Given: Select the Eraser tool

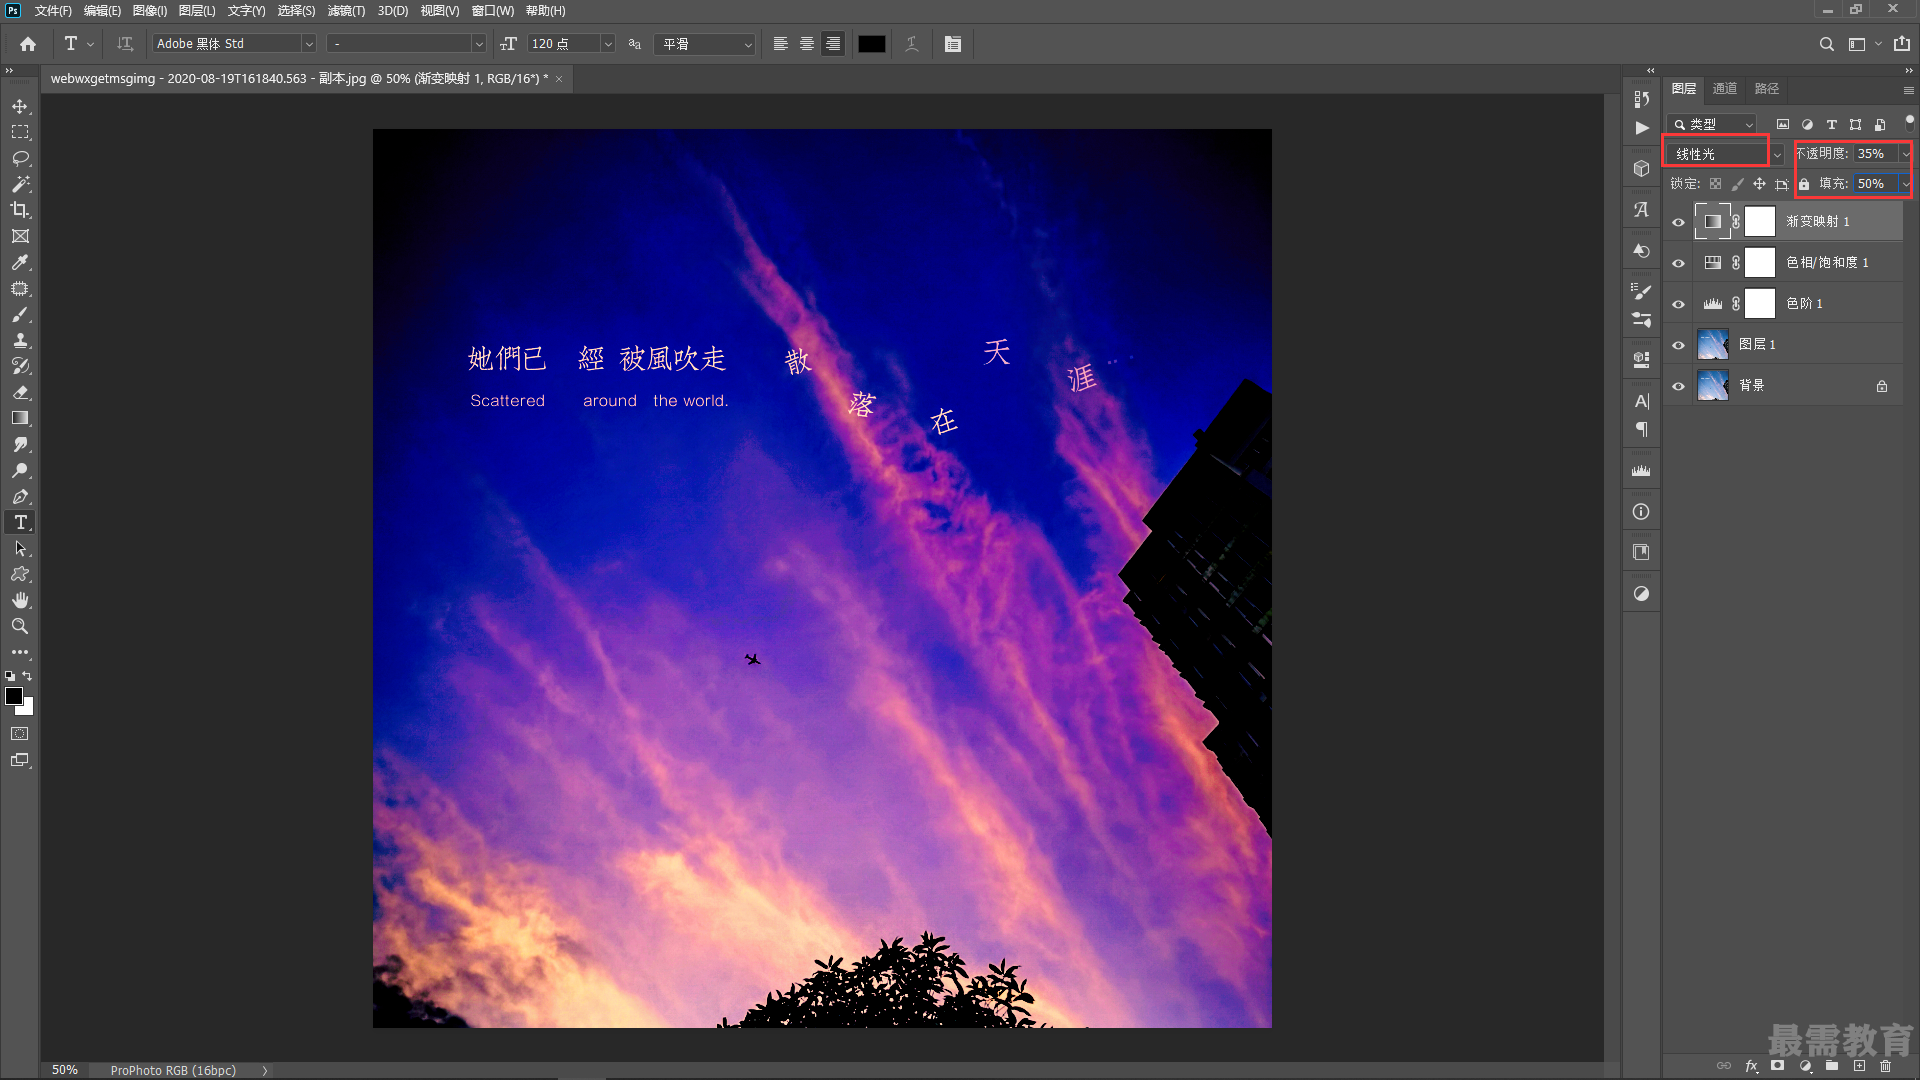Looking at the screenshot, I should tap(20, 392).
